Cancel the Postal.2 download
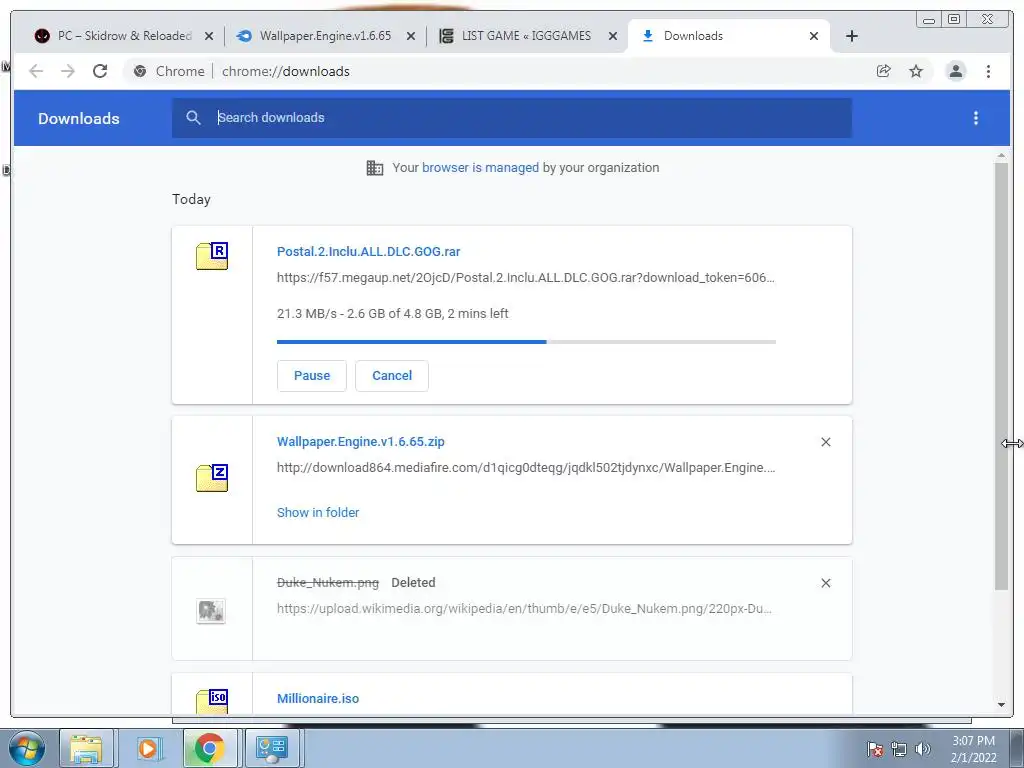 coord(392,376)
